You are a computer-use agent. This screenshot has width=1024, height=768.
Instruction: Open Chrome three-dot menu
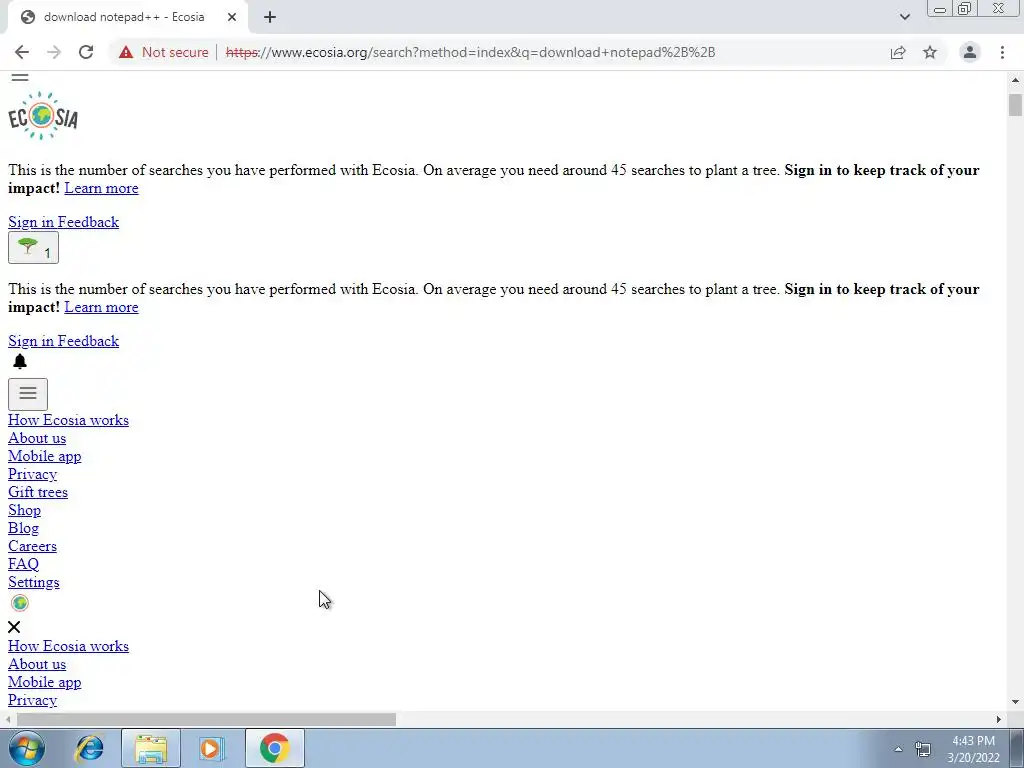pos(1002,52)
